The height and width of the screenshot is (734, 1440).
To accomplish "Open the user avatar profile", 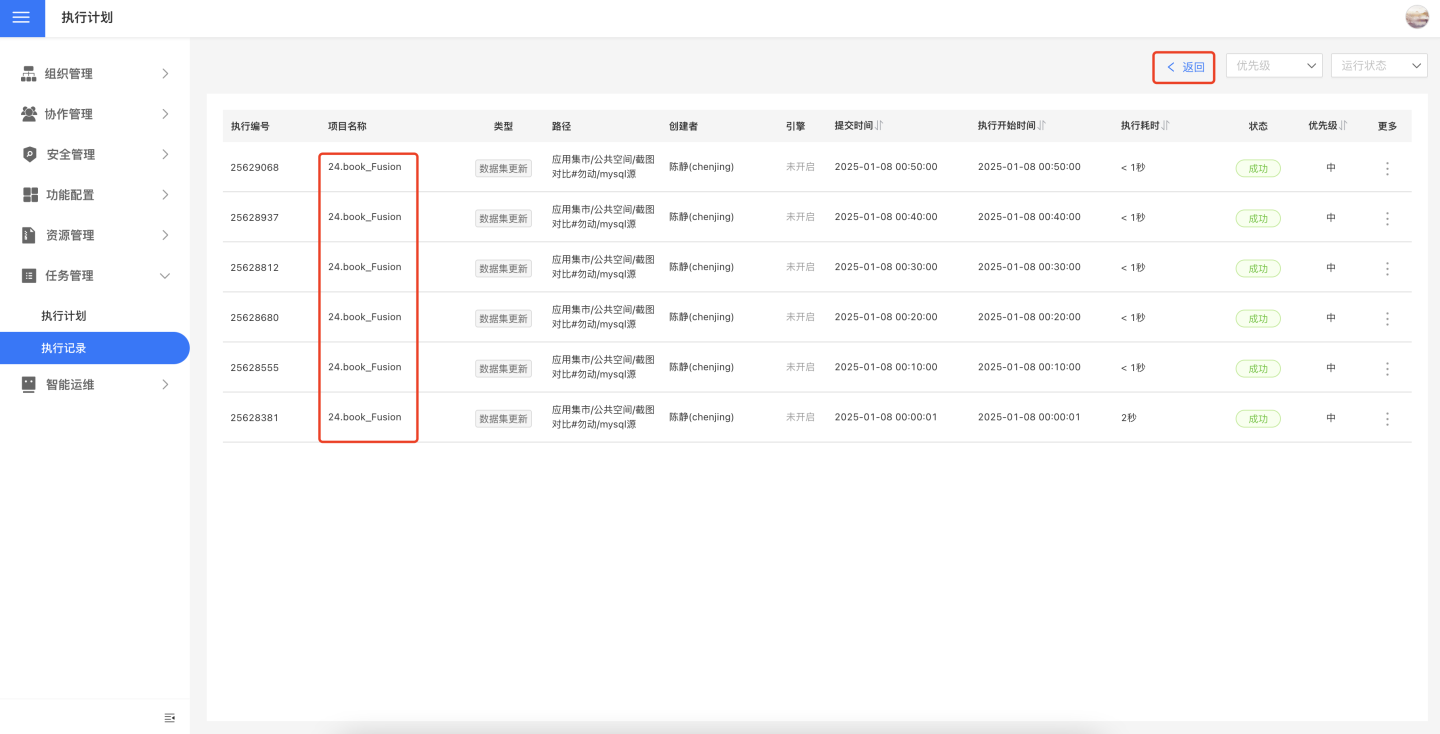I will click(1417, 17).
